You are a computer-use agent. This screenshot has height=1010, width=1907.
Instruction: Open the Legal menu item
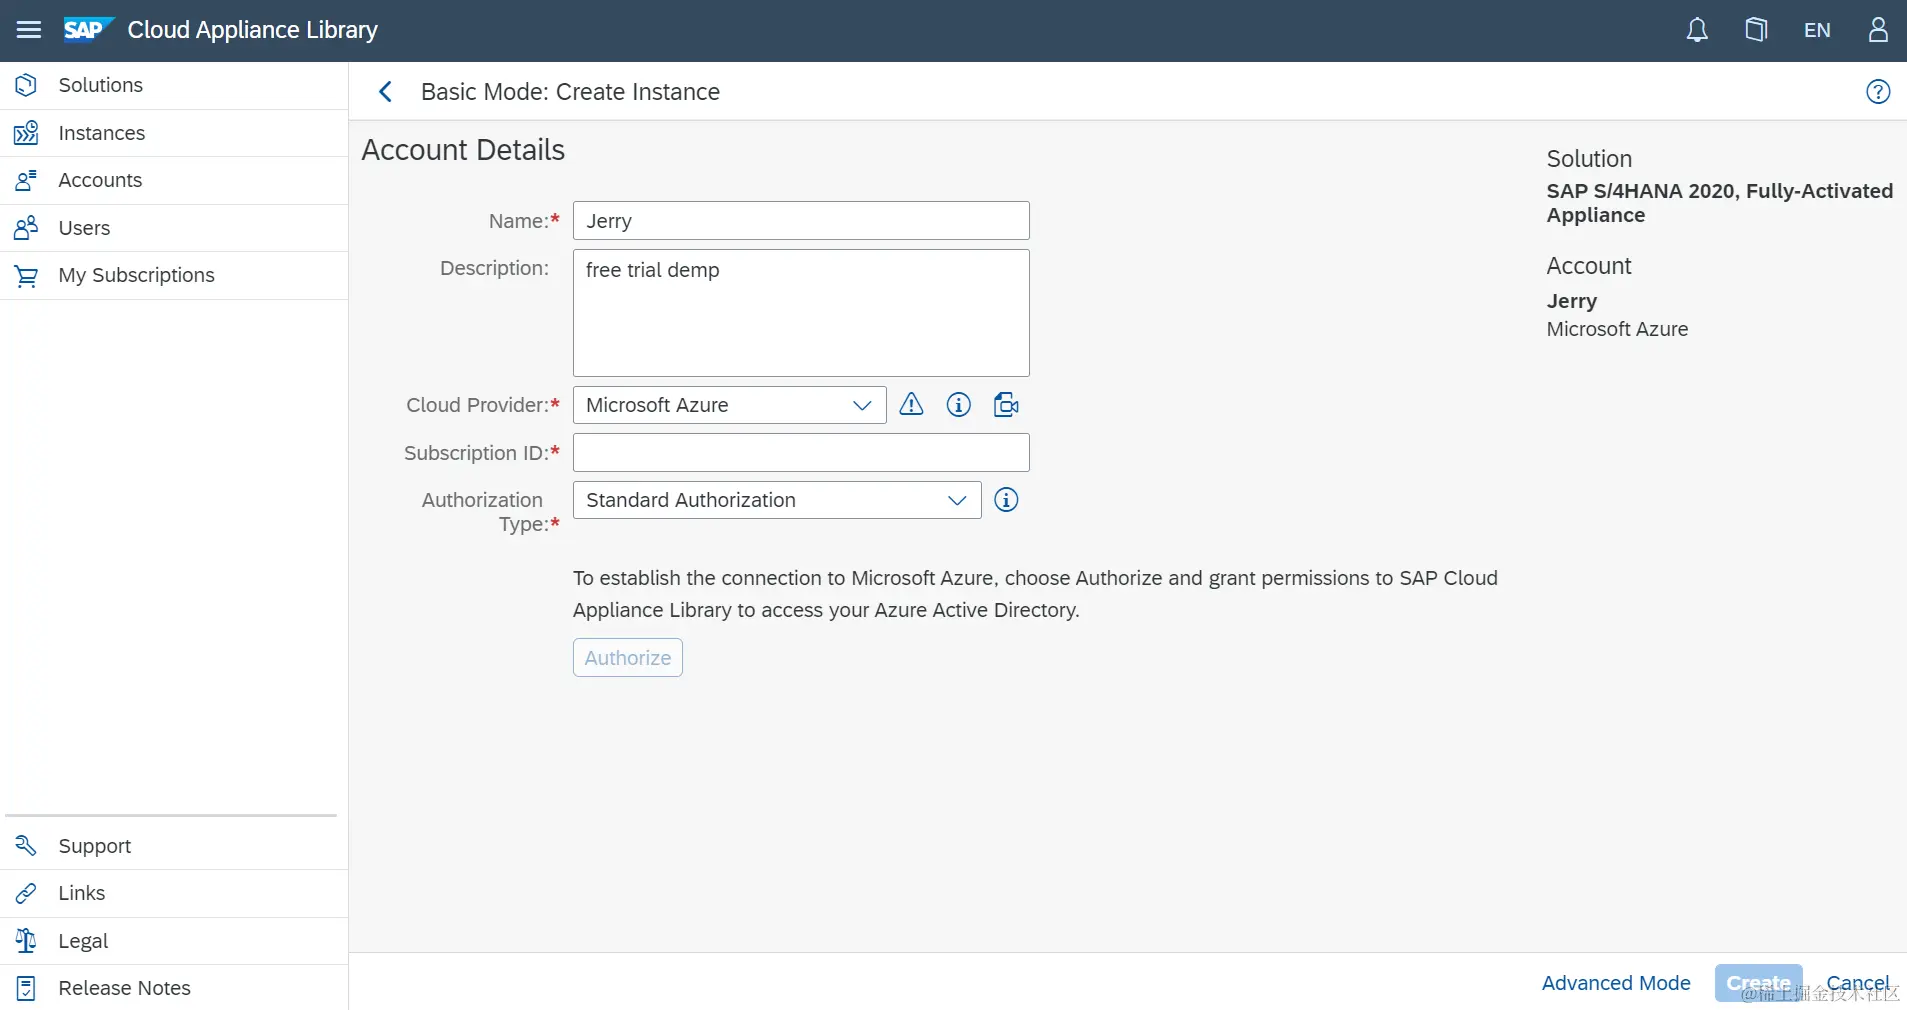[x=174, y=941]
